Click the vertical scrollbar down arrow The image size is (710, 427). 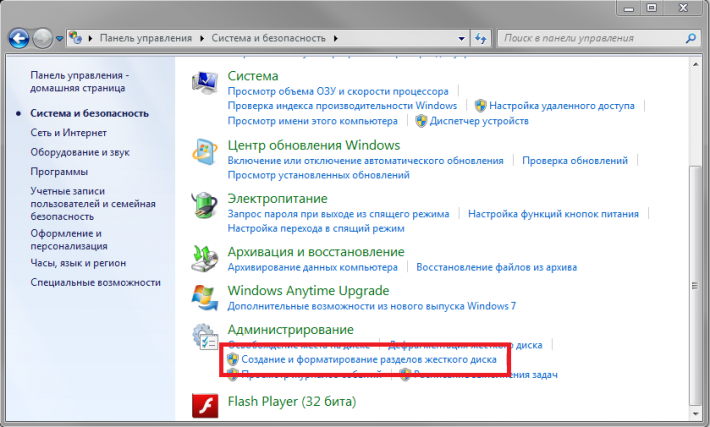(x=696, y=413)
